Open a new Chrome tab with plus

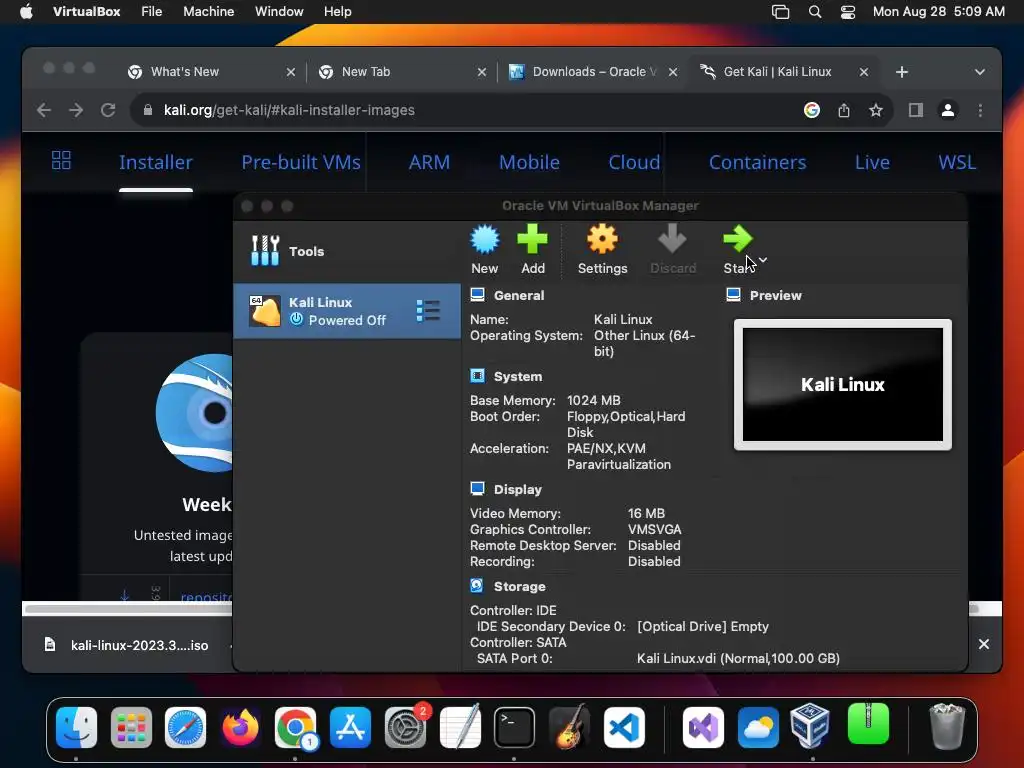point(902,72)
